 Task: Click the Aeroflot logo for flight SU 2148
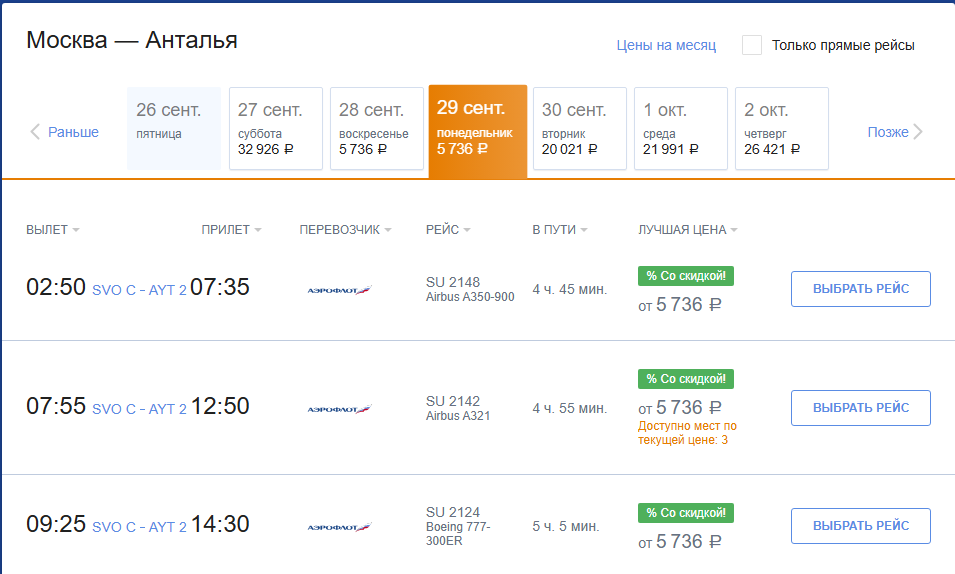click(x=338, y=290)
